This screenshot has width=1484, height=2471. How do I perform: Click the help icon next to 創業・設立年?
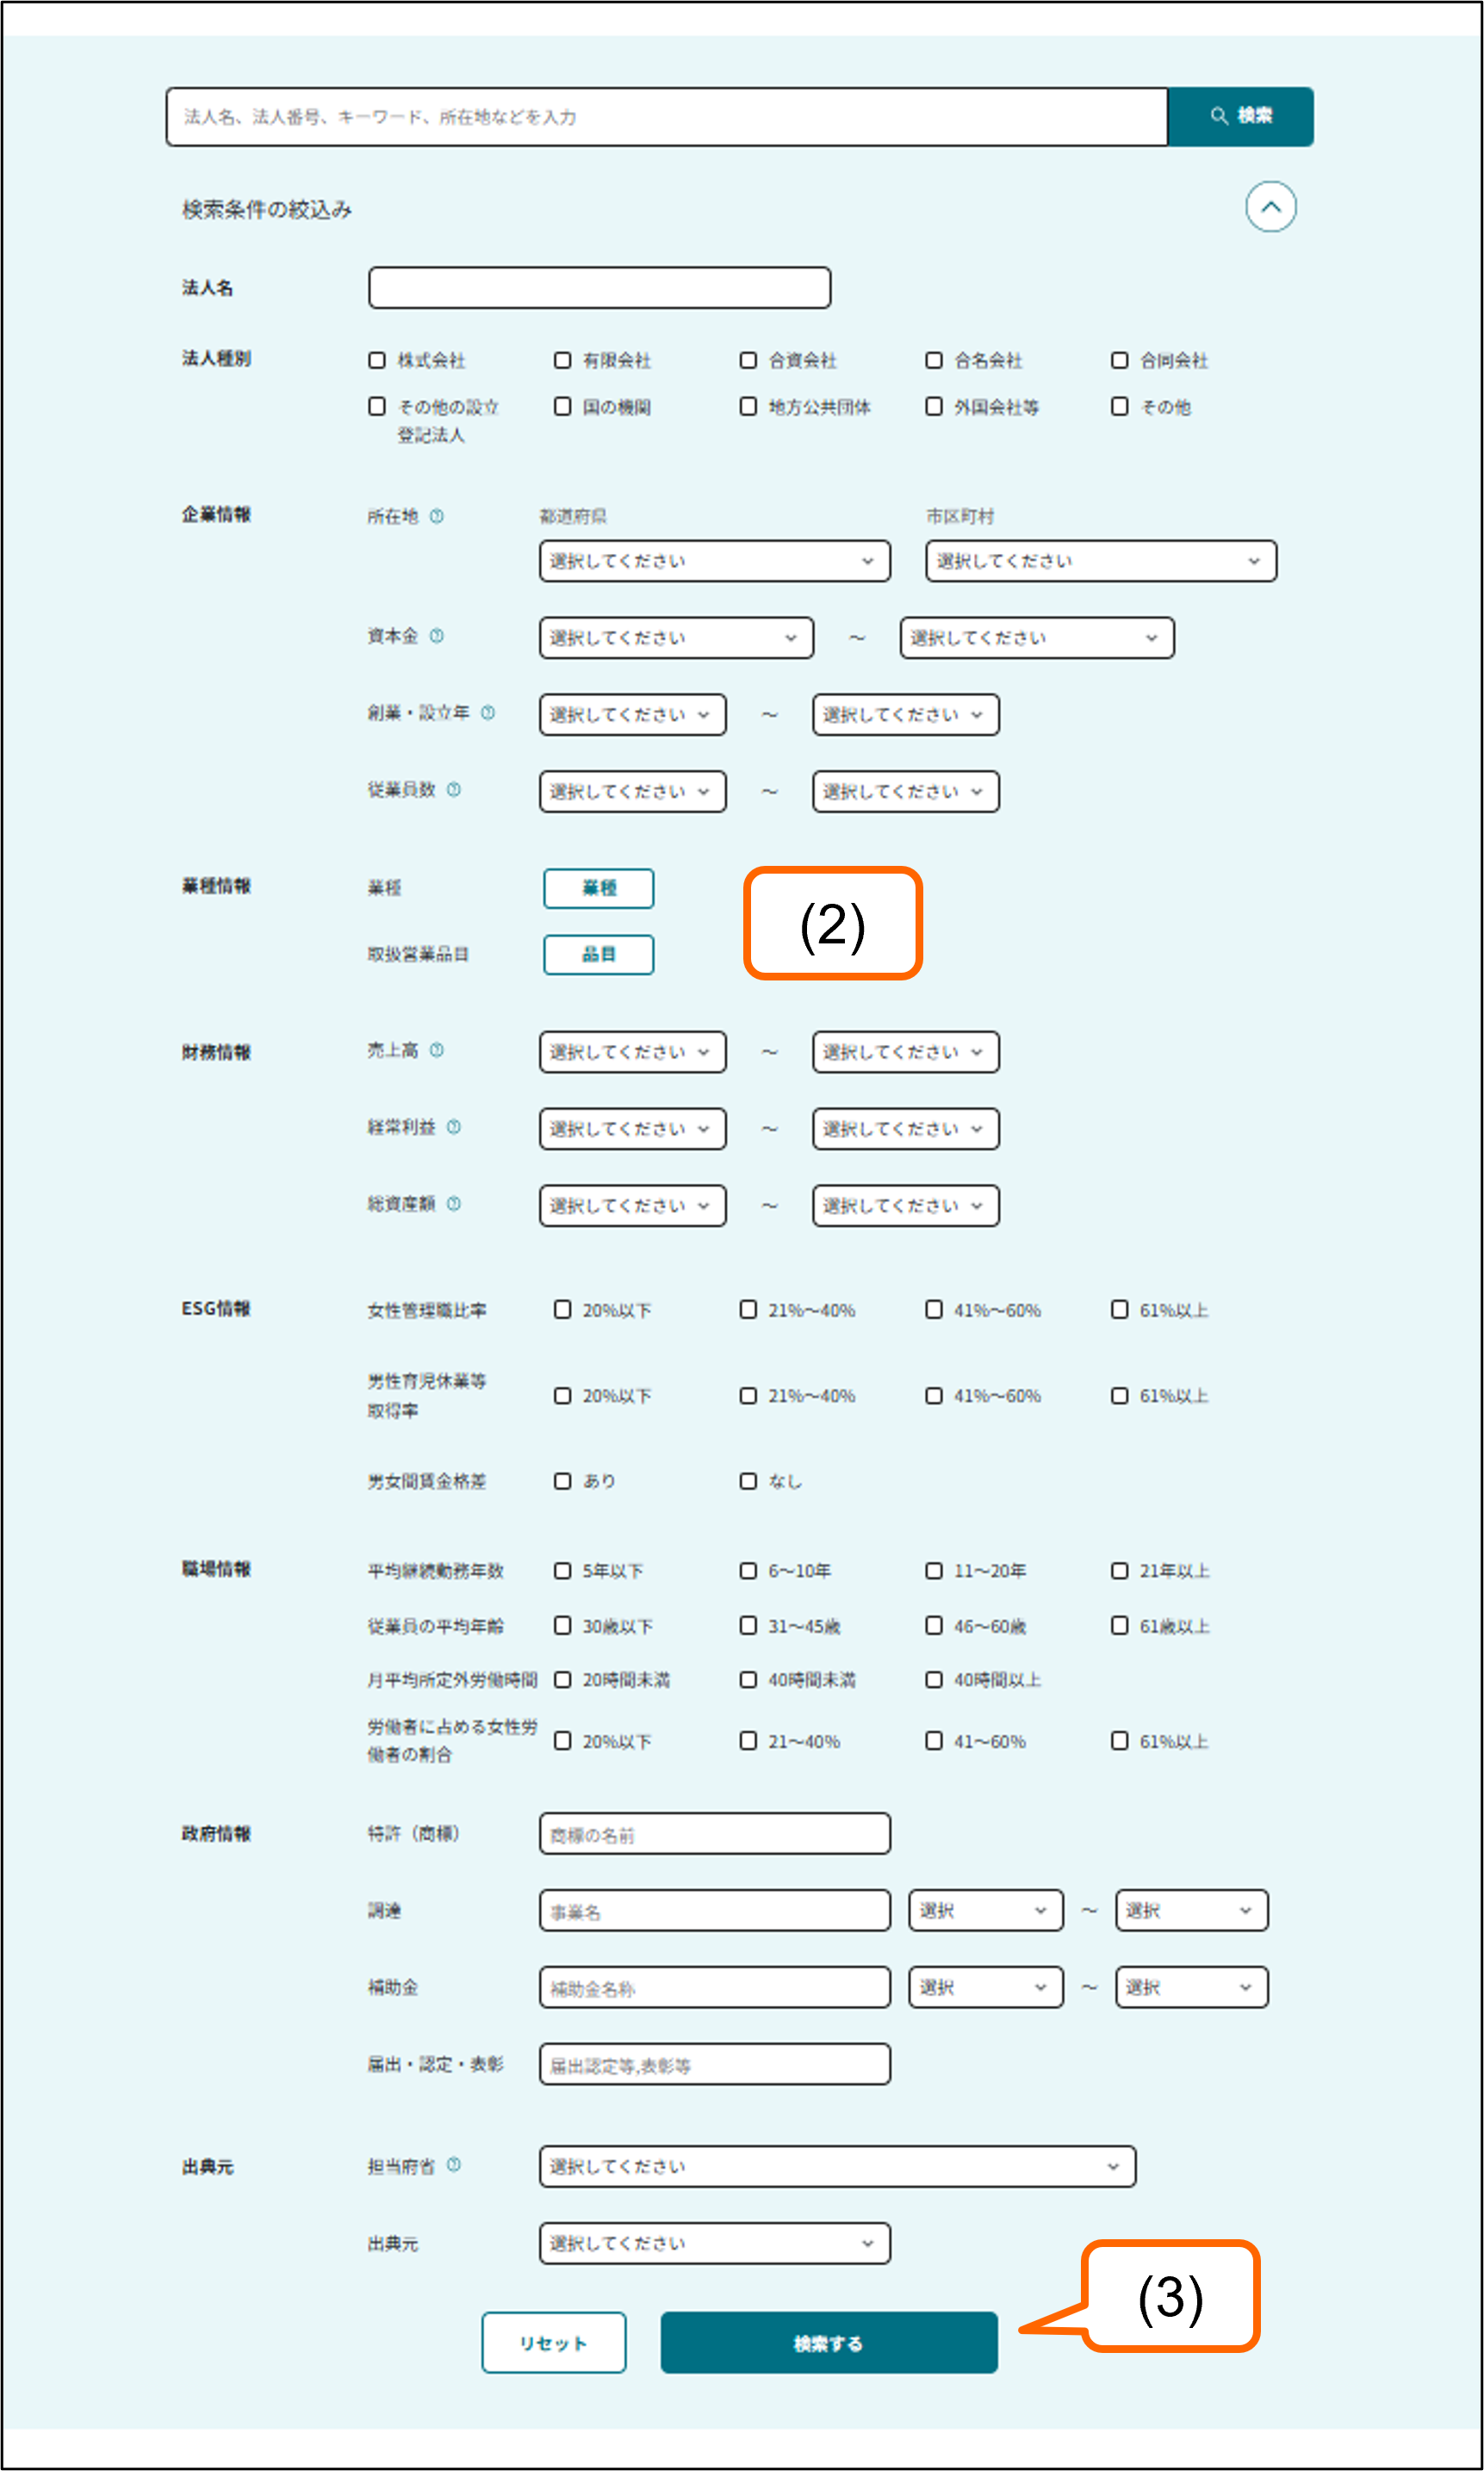click(487, 713)
